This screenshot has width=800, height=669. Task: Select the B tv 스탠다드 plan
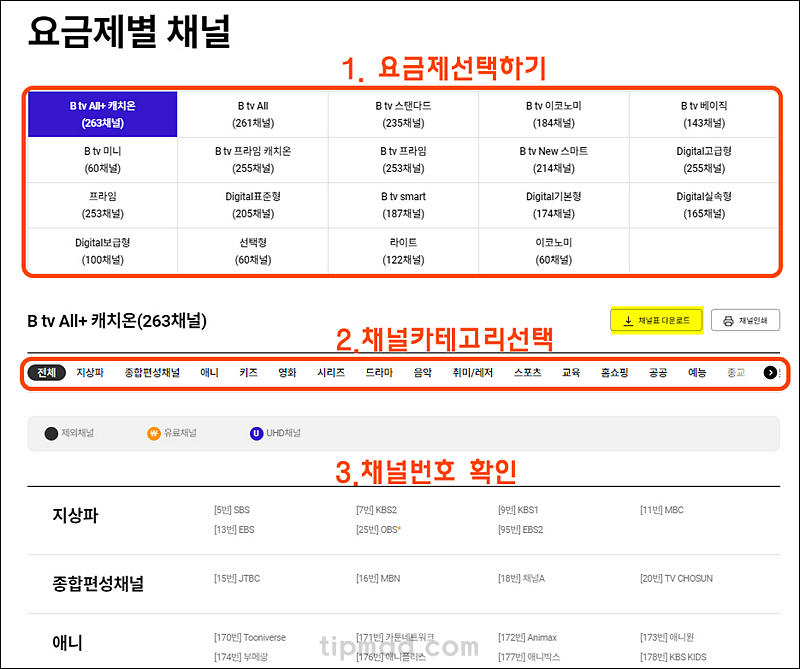402,113
